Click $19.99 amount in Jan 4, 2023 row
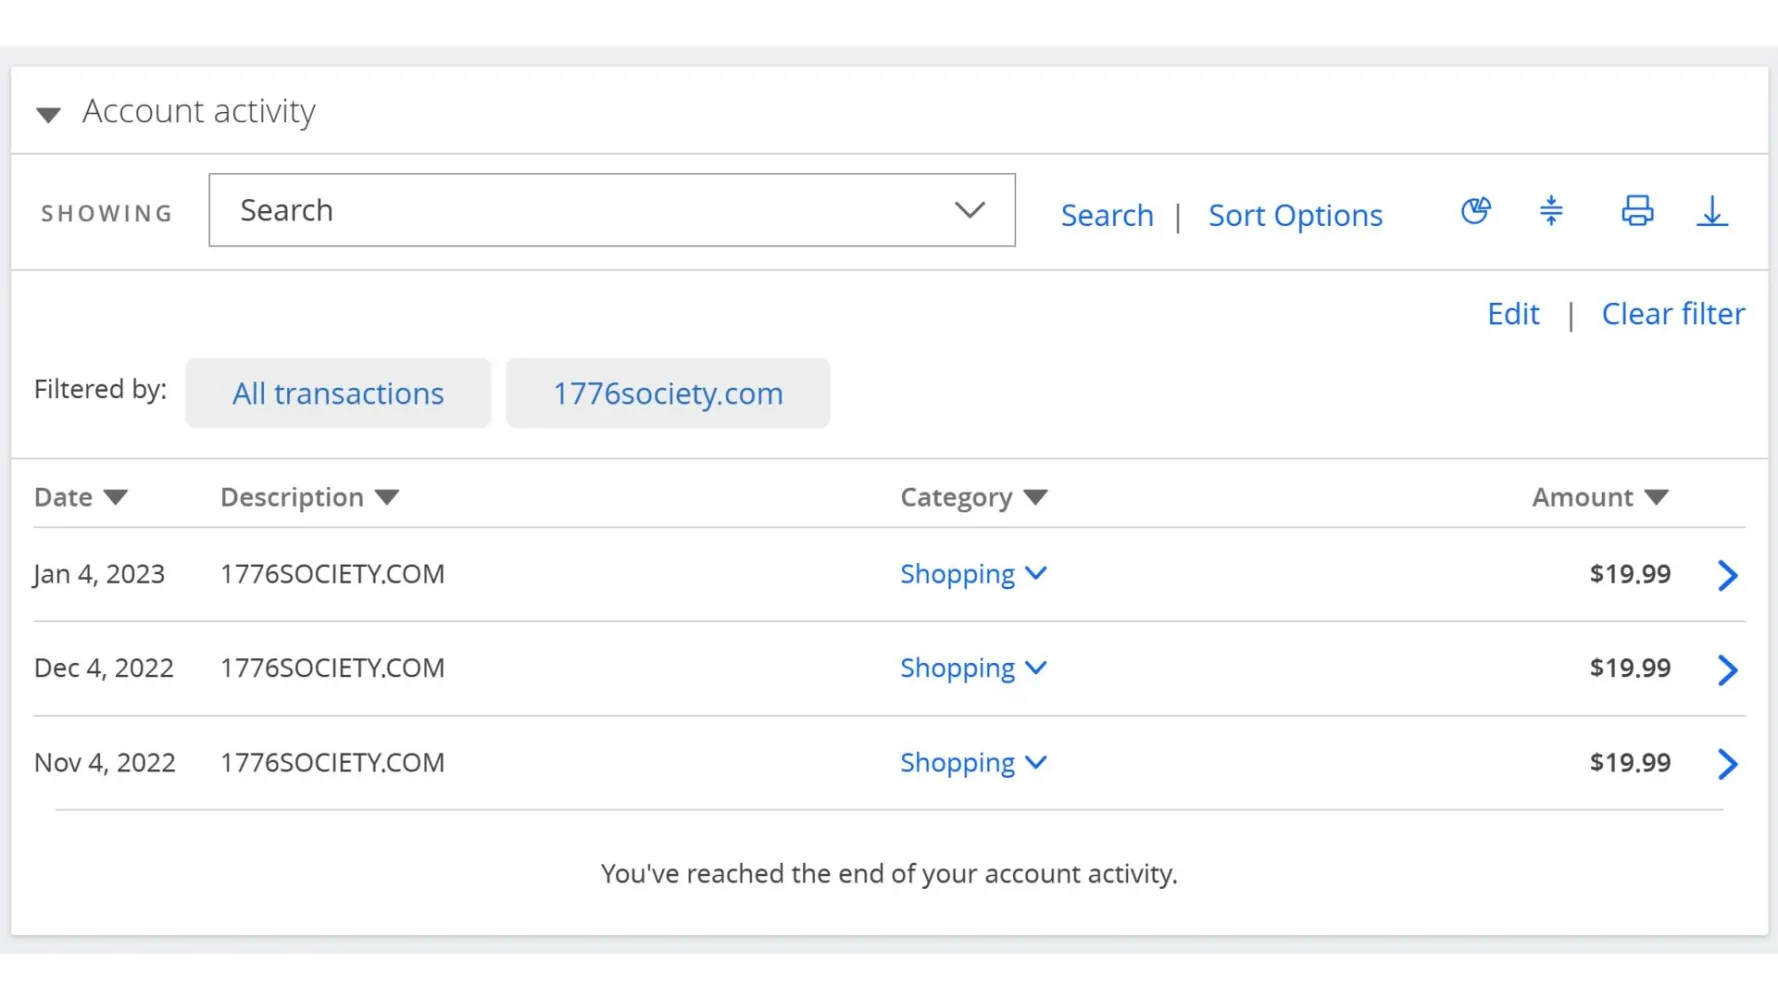Screen dimensions: 1778x1000 click(x=1630, y=574)
